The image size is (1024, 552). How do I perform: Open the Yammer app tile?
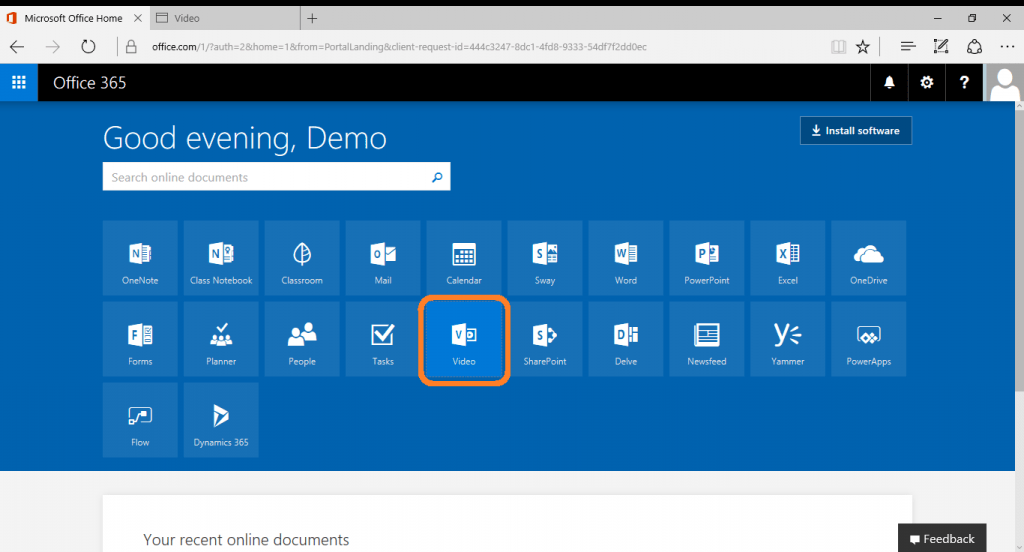788,339
